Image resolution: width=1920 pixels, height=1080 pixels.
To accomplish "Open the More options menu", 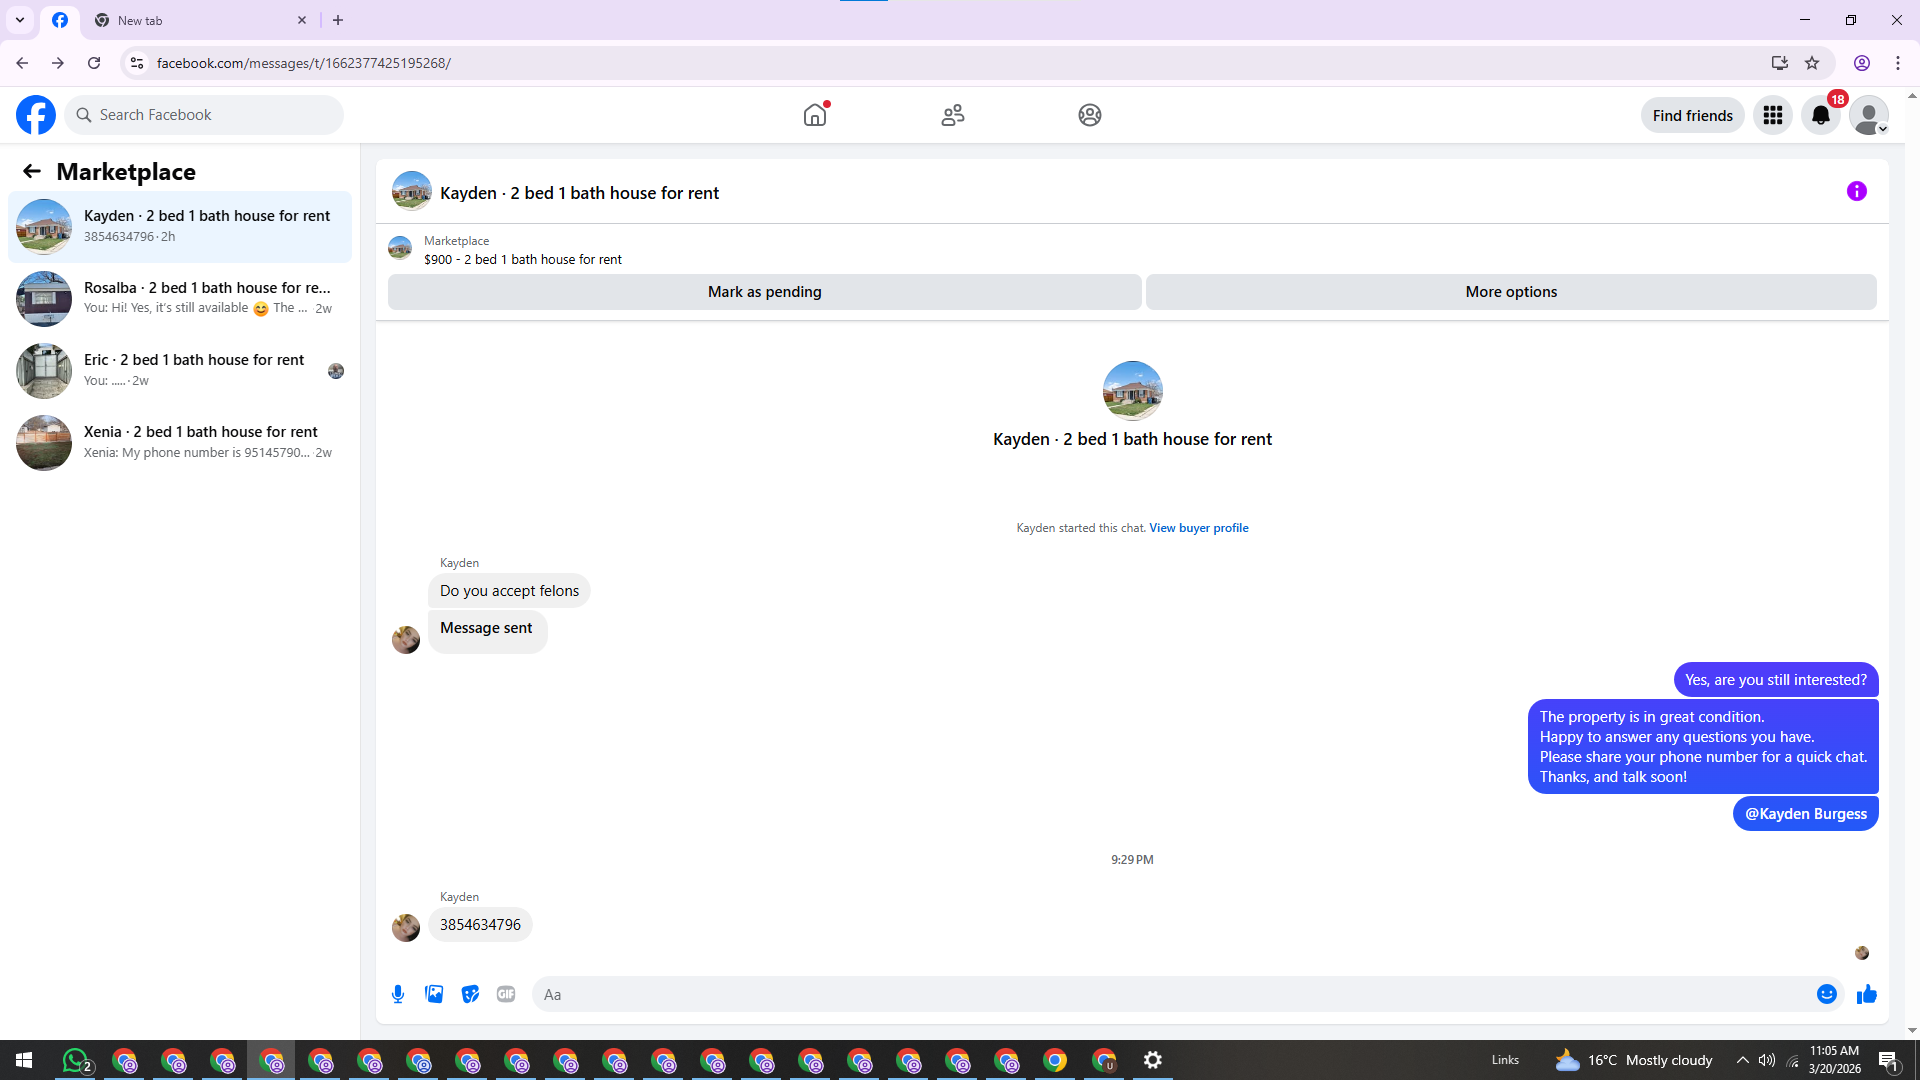I will 1510,292.
